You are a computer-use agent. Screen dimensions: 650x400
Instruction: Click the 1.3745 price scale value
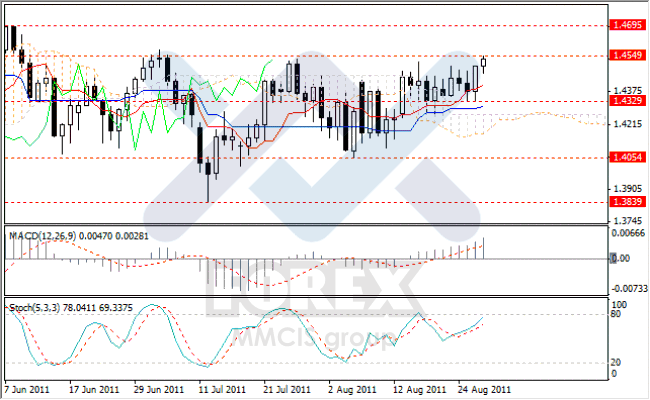pos(628,221)
